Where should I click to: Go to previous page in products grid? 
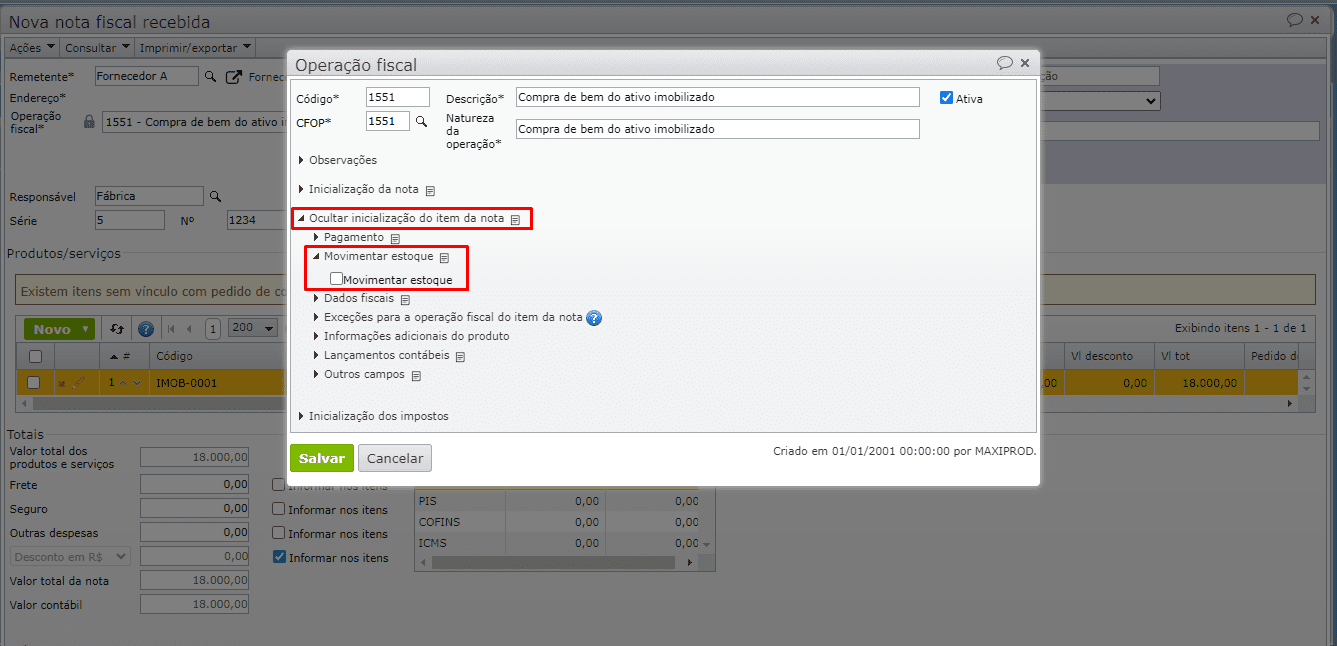(191, 329)
